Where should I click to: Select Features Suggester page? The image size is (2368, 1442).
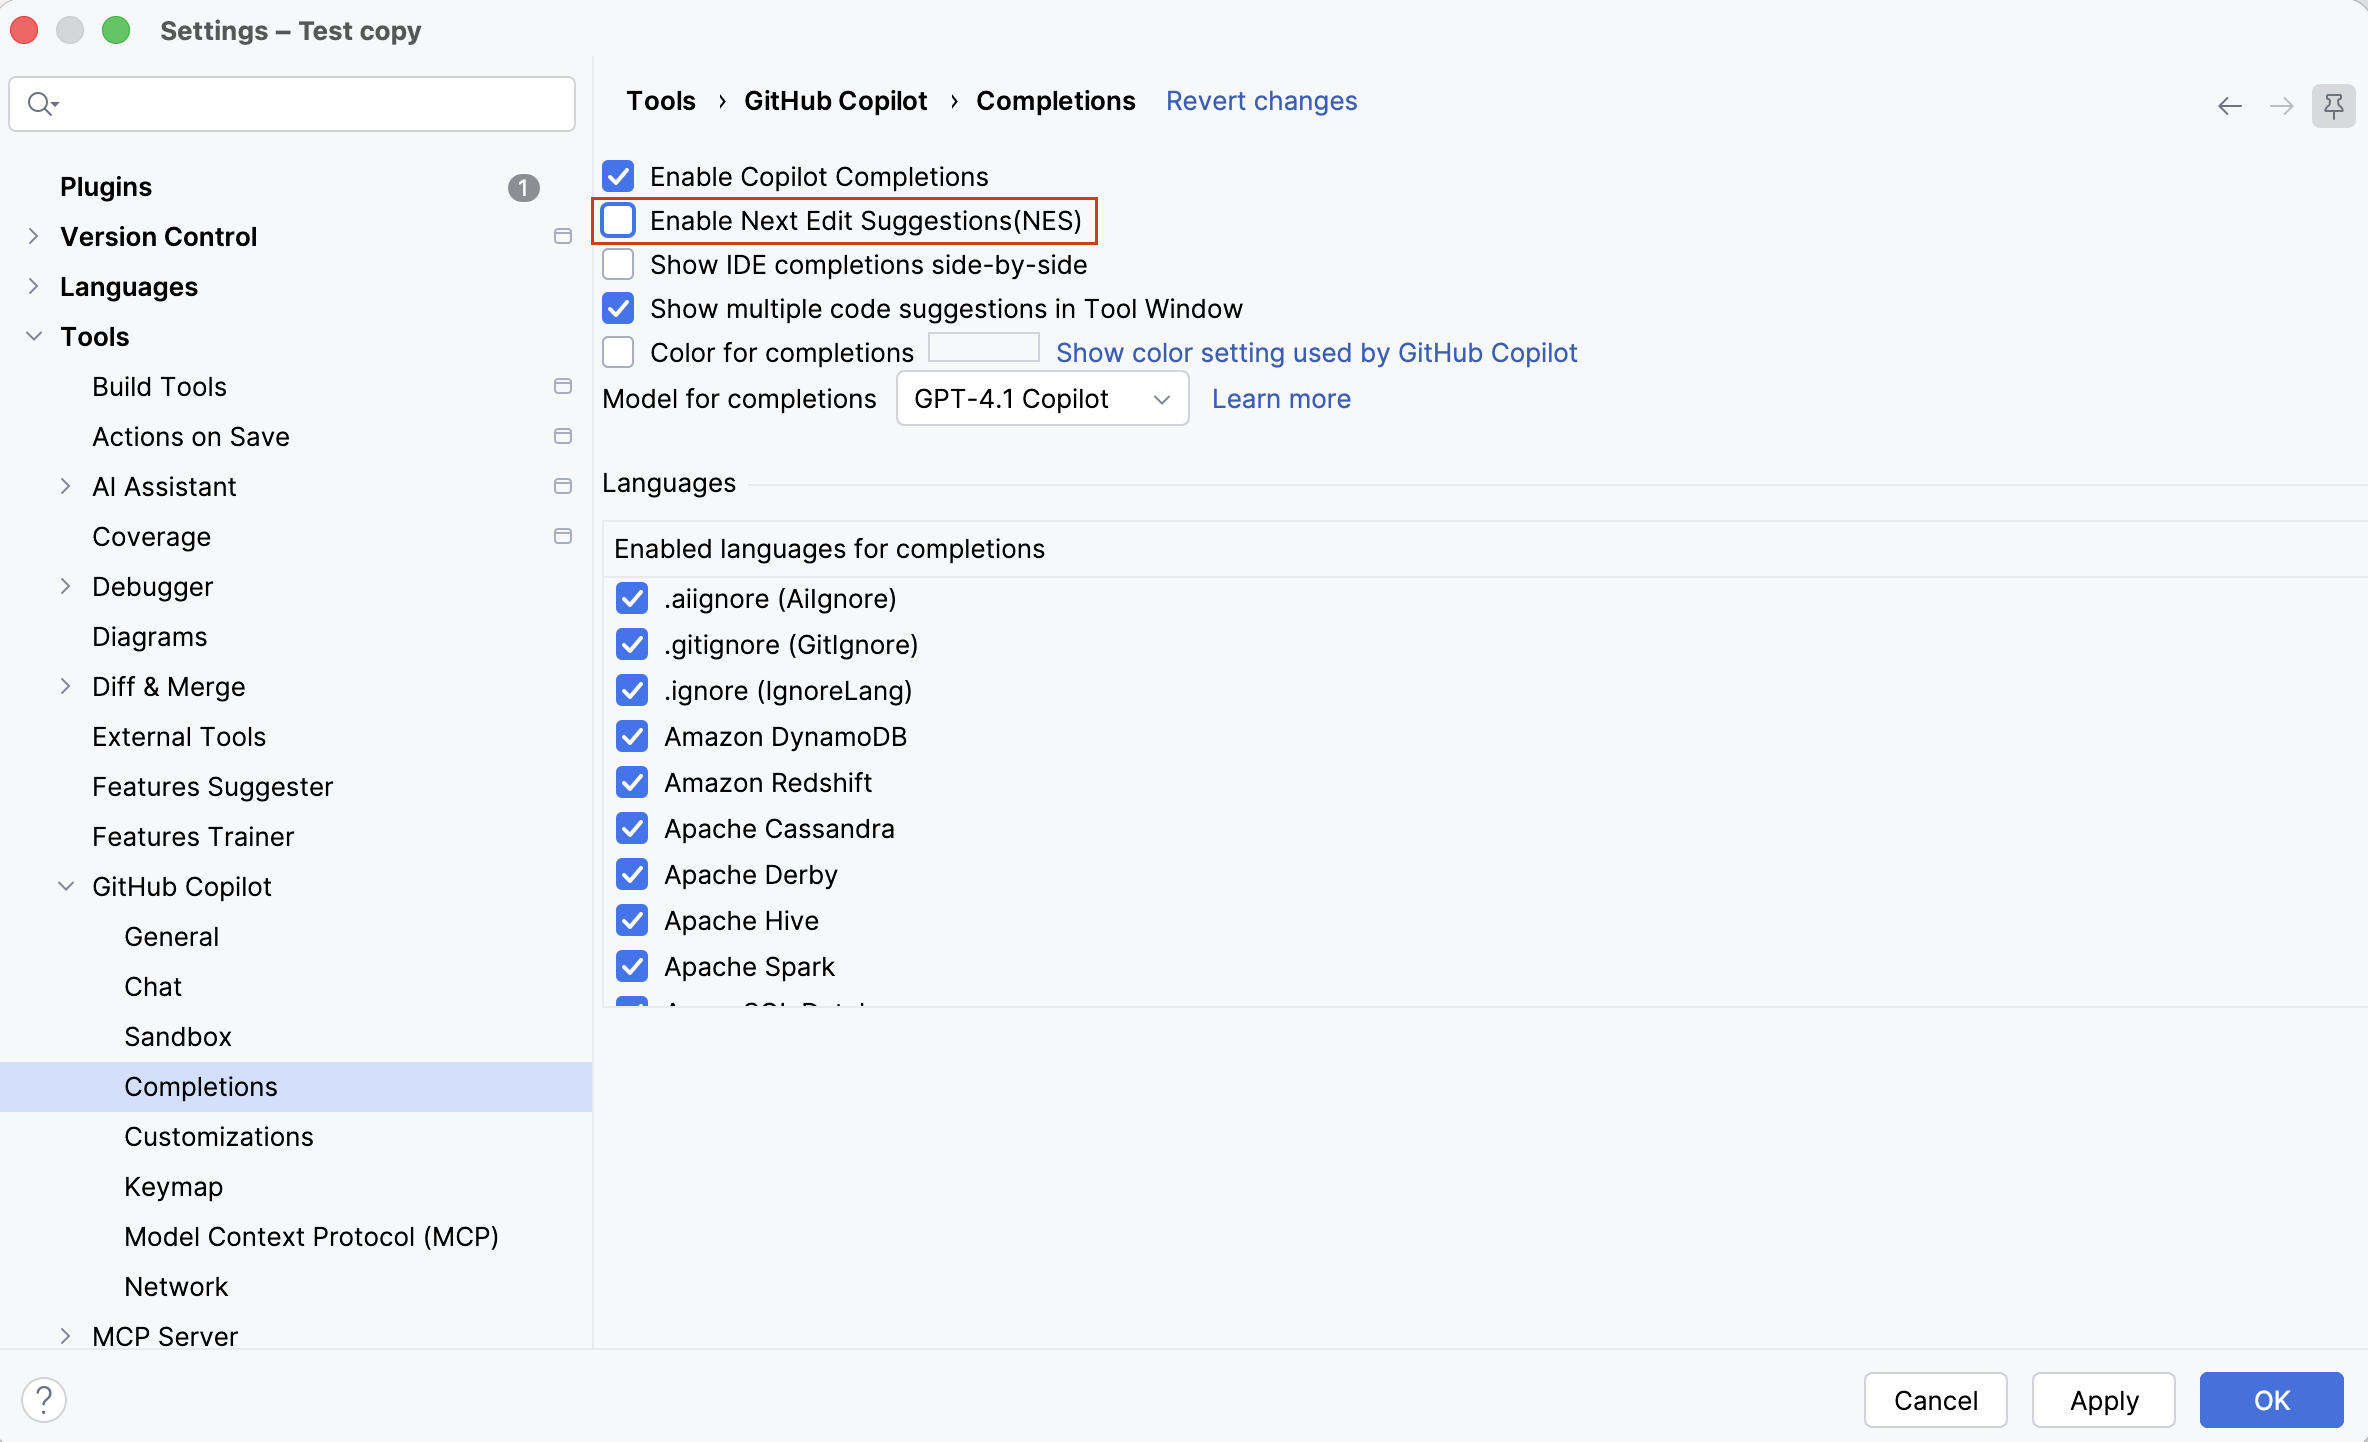tap(213, 786)
